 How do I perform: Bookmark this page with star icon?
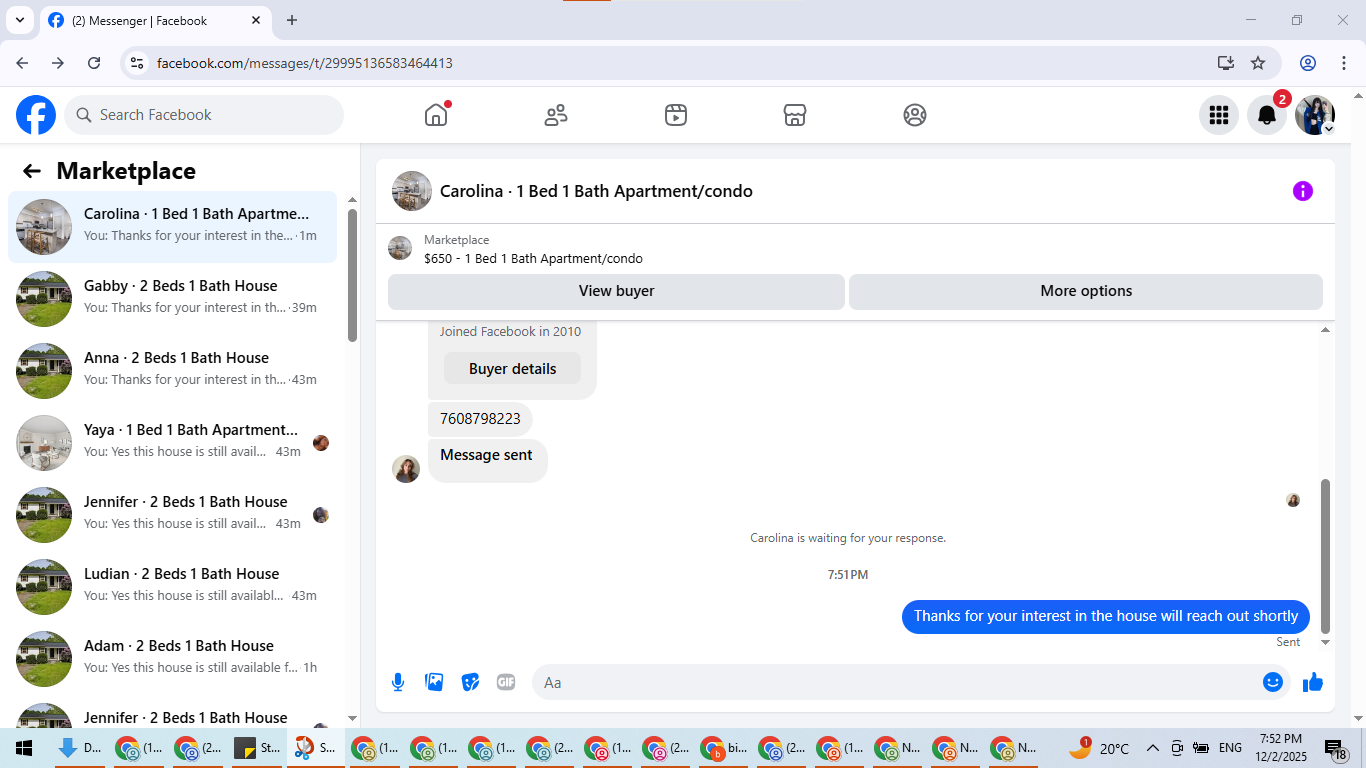1258,63
